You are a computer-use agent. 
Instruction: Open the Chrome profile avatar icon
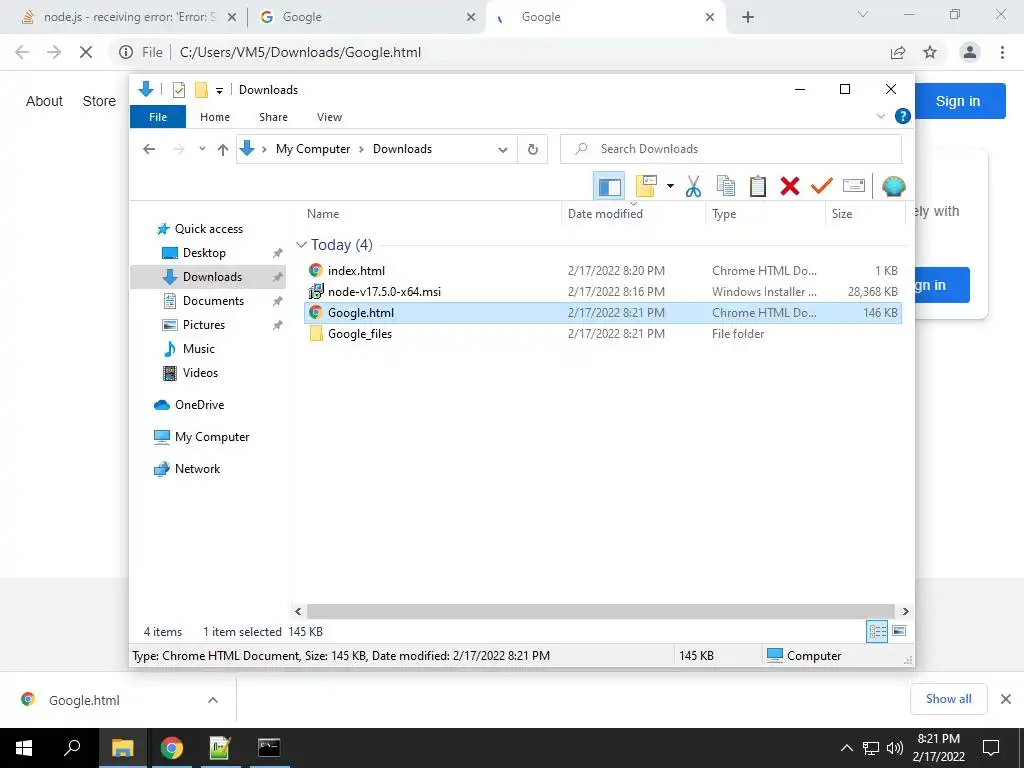970,52
